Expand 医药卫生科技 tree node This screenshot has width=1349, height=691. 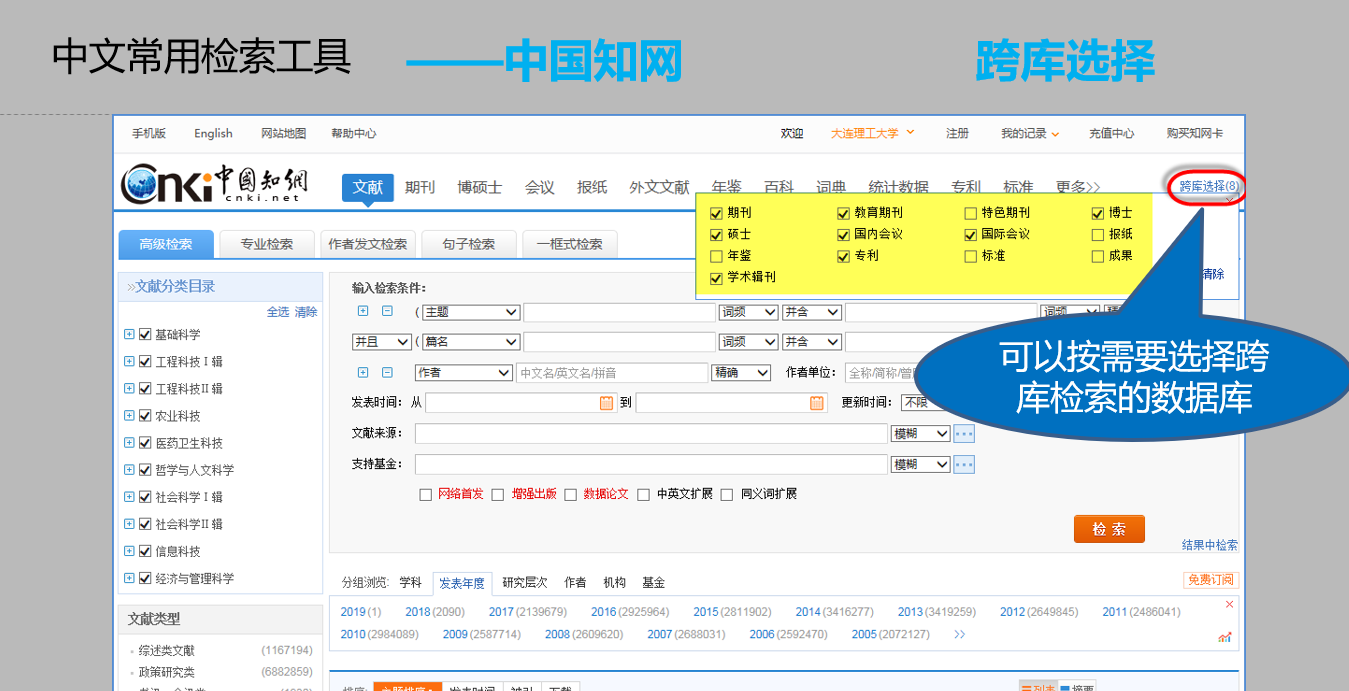point(129,442)
